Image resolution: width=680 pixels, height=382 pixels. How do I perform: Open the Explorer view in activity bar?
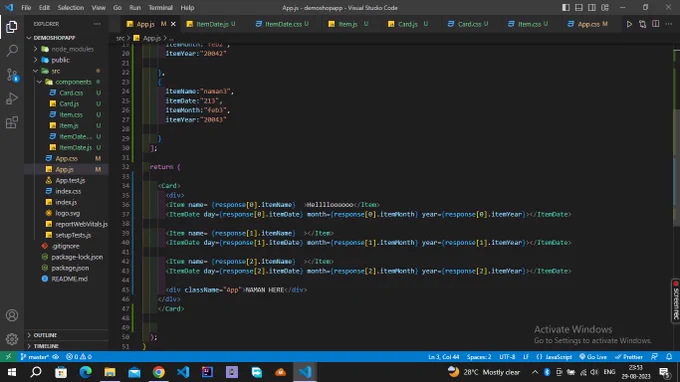tap(12, 27)
